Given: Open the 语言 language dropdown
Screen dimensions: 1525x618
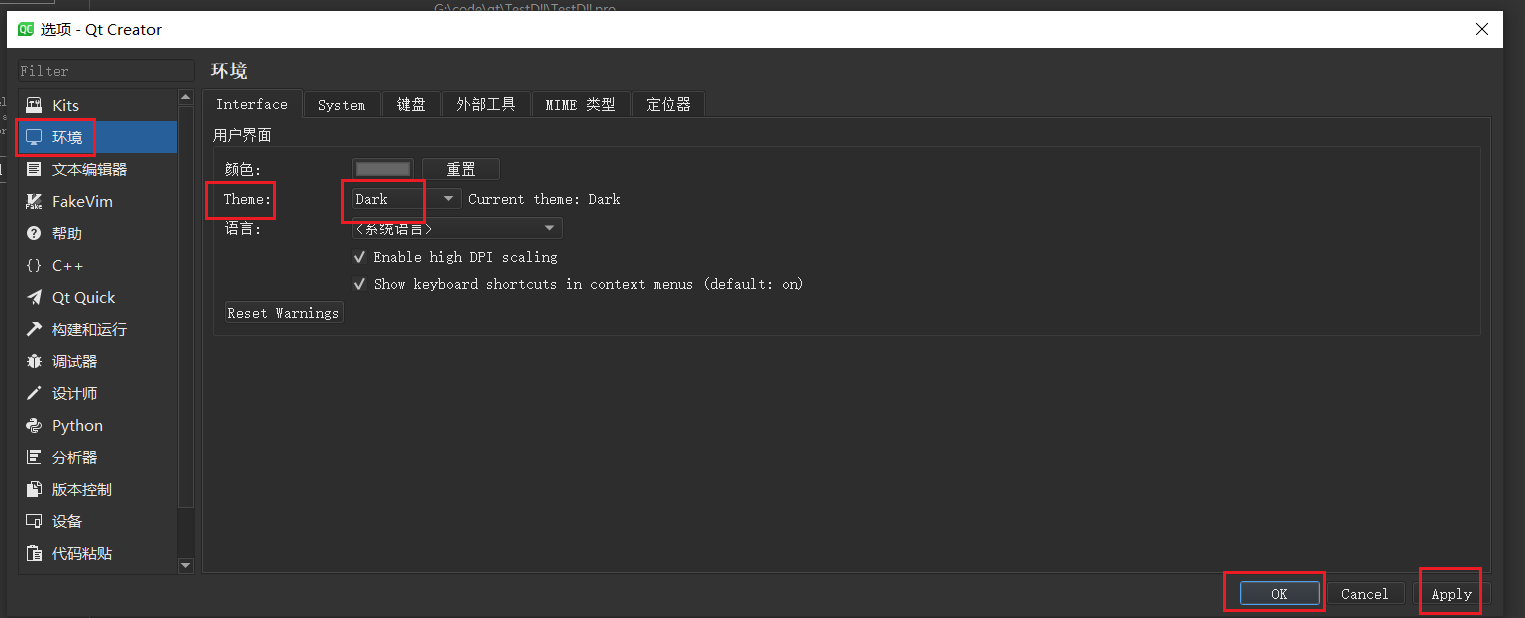Looking at the screenshot, I should pos(457,229).
